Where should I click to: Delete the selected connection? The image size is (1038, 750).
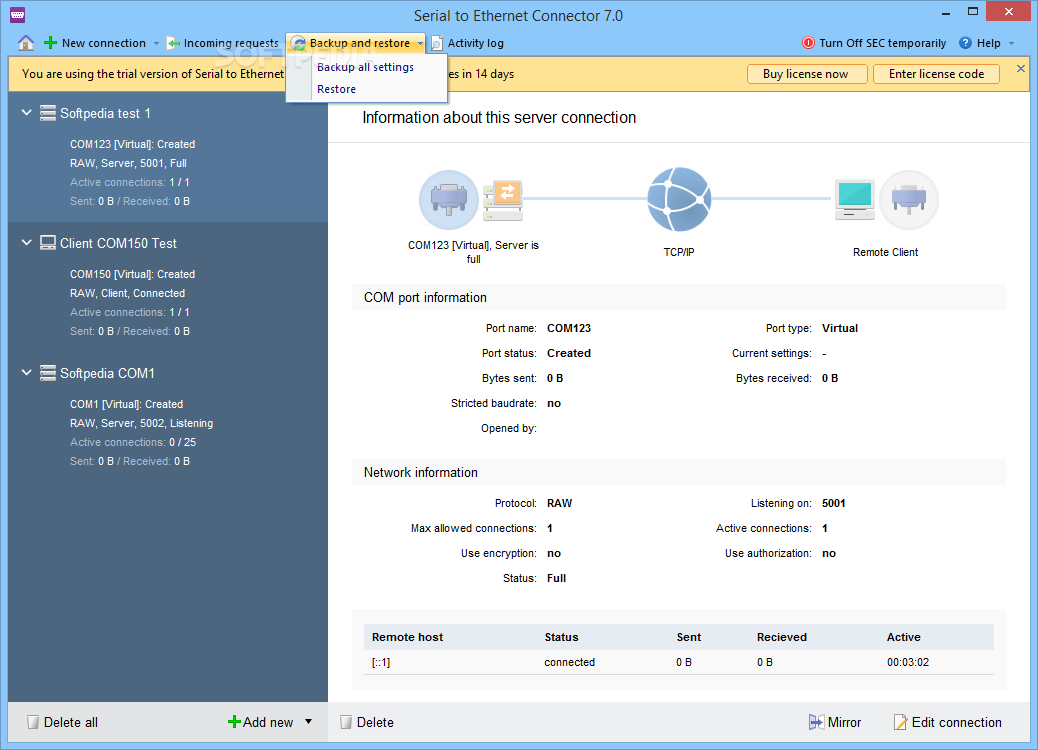(367, 722)
